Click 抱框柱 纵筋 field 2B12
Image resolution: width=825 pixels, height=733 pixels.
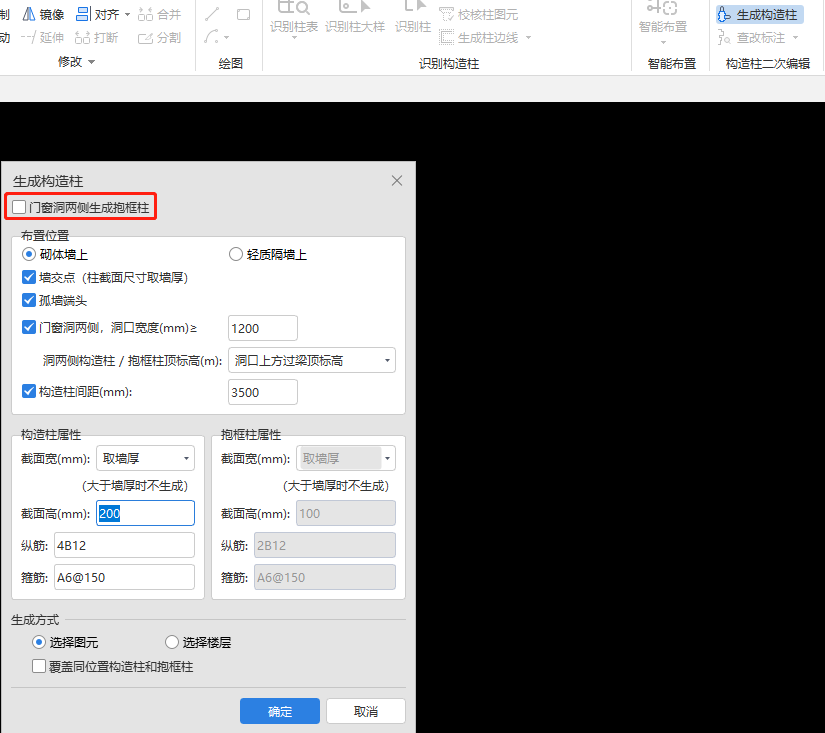[325, 546]
